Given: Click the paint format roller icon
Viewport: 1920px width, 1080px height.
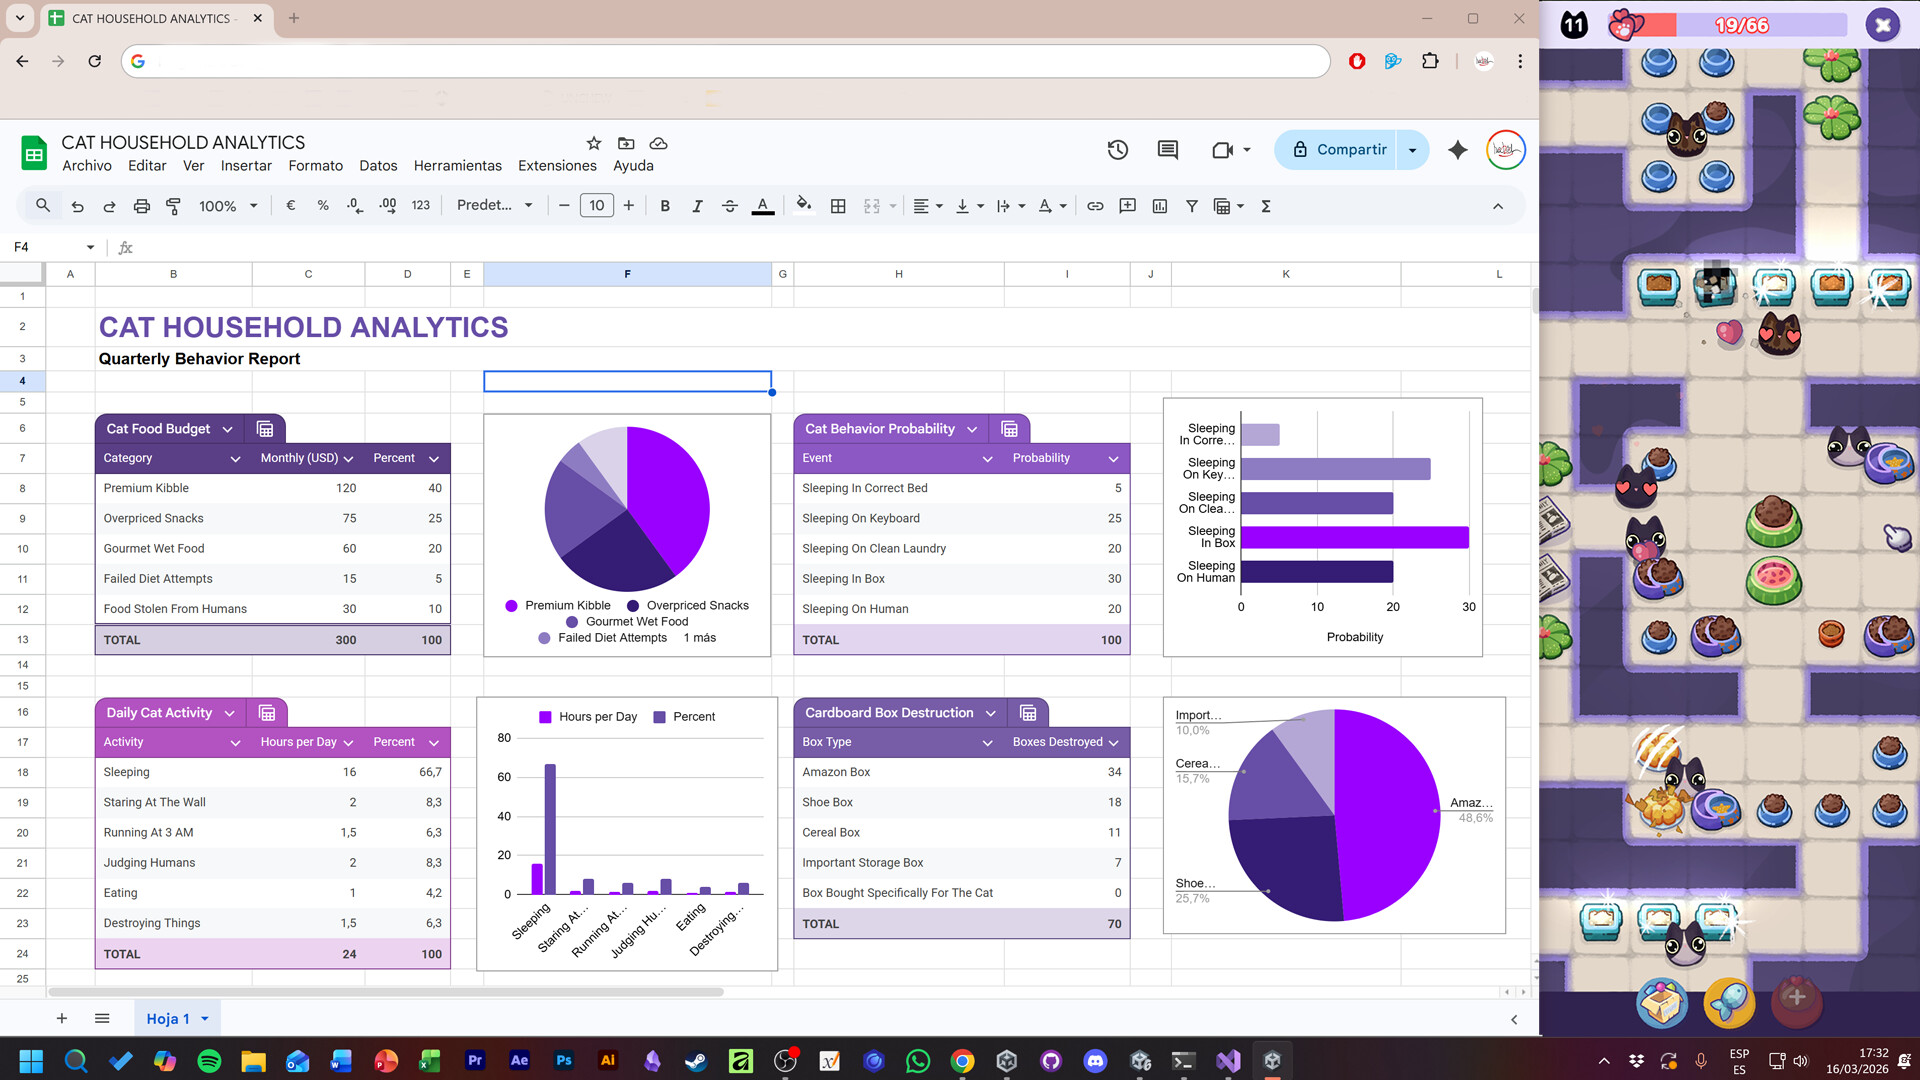Looking at the screenshot, I should pyautogui.click(x=173, y=206).
